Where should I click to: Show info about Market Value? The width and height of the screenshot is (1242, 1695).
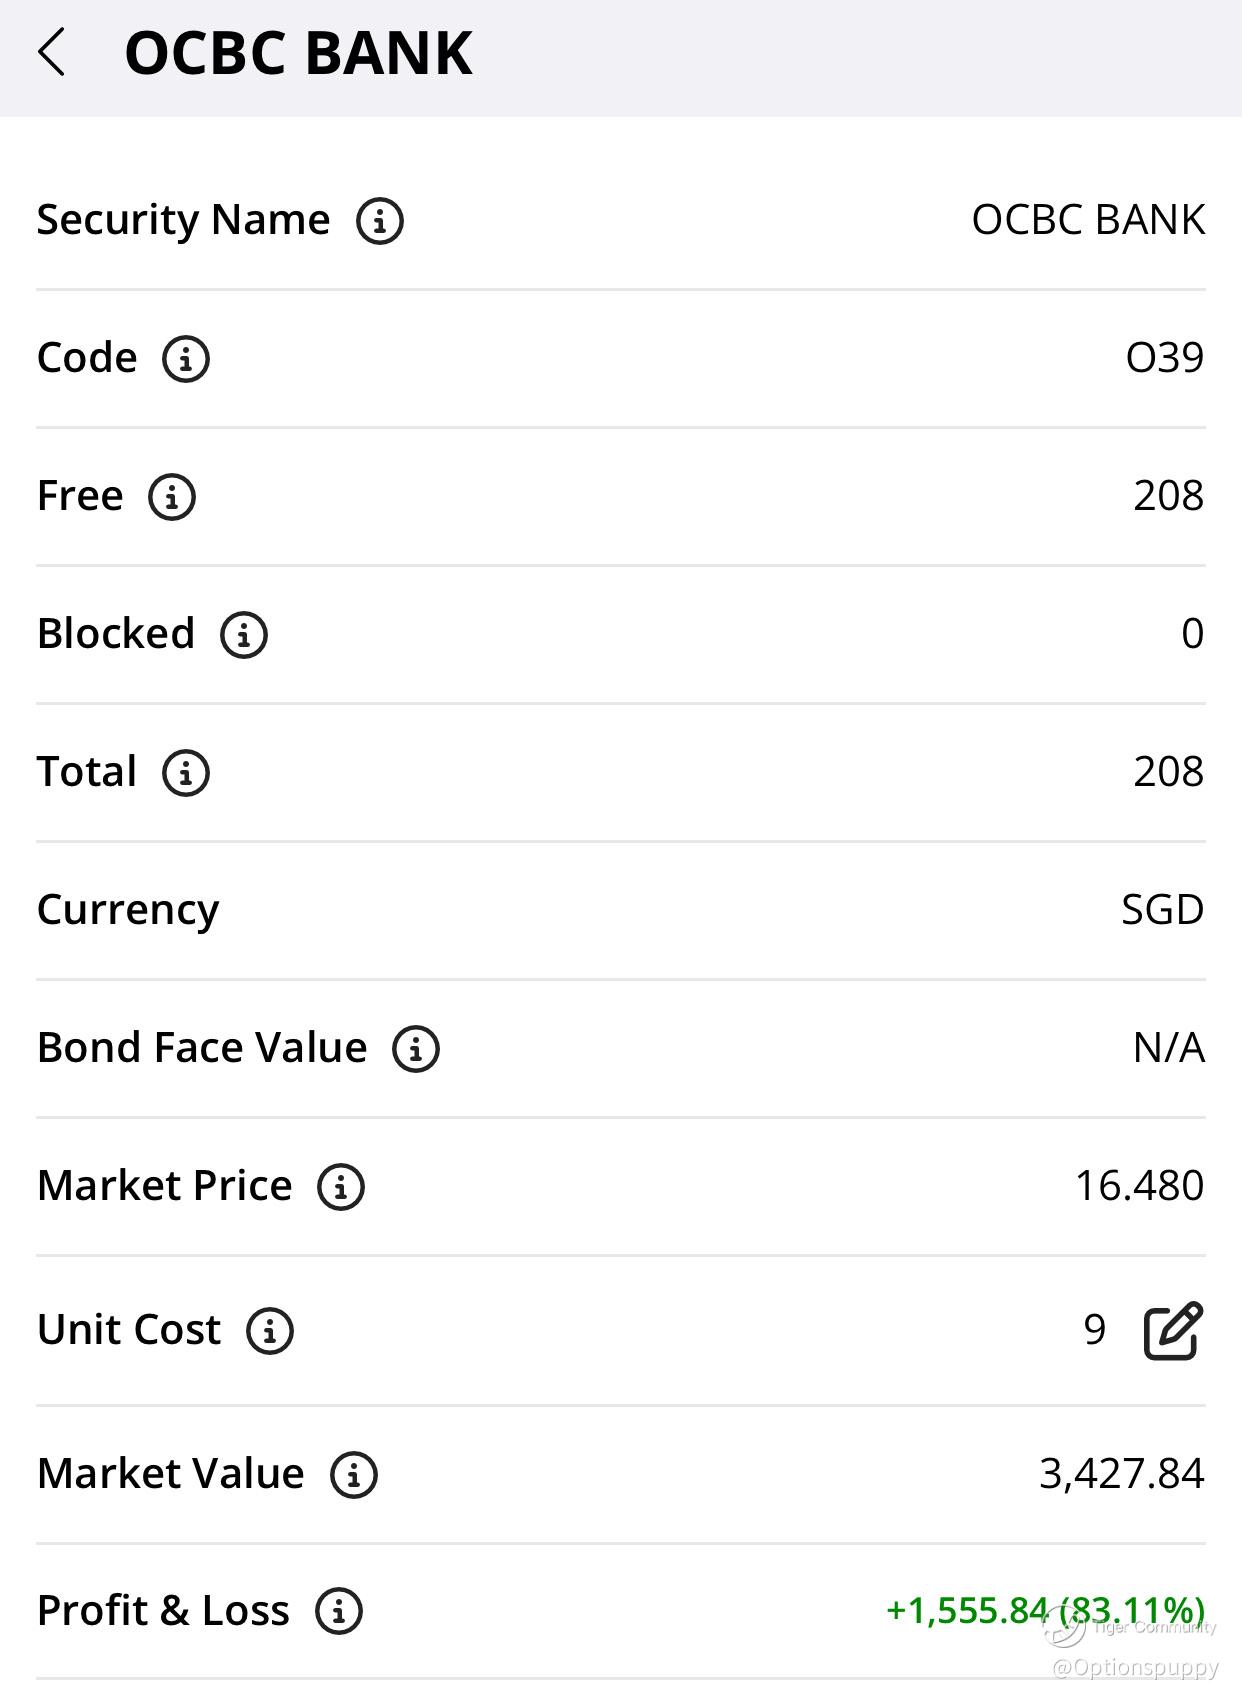tap(354, 1475)
